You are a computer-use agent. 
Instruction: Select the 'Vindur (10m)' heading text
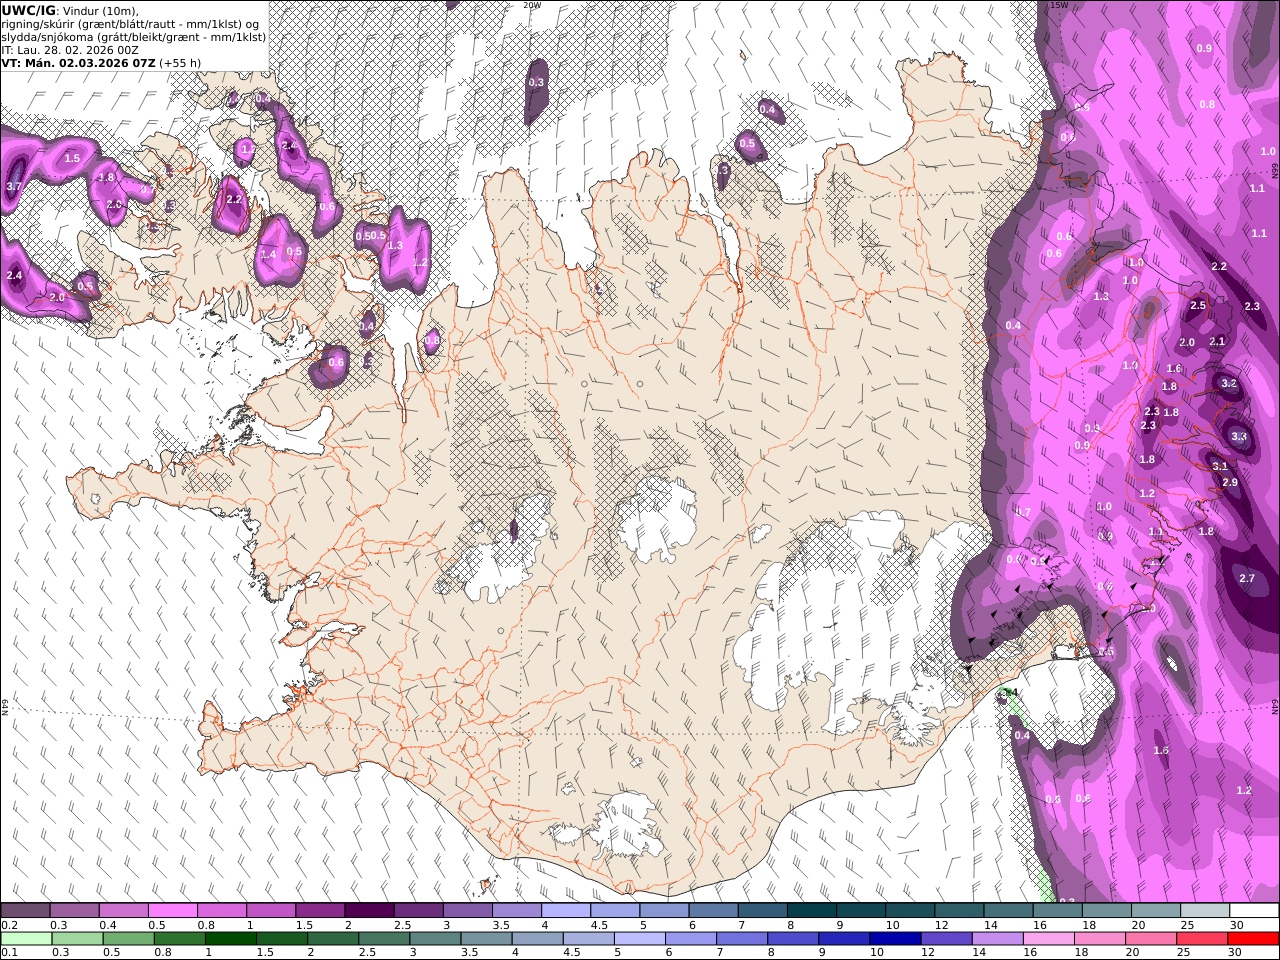click(94, 10)
